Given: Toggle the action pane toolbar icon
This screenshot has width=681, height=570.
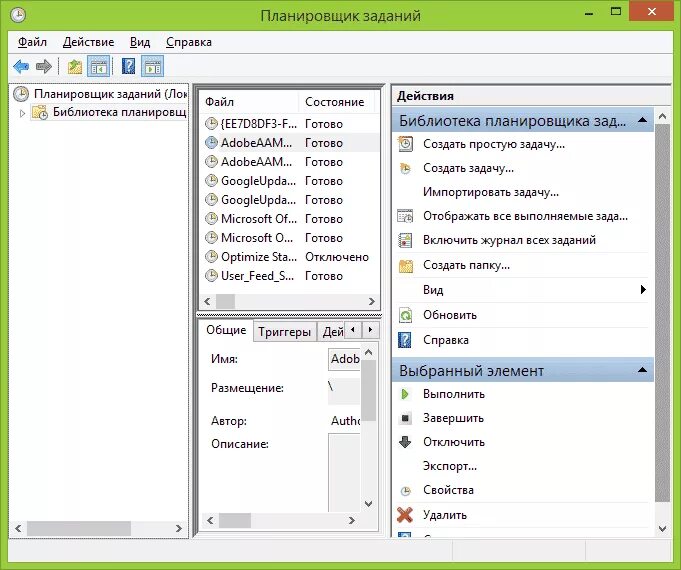Looking at the screenshot, I should (x=152, y=66).
